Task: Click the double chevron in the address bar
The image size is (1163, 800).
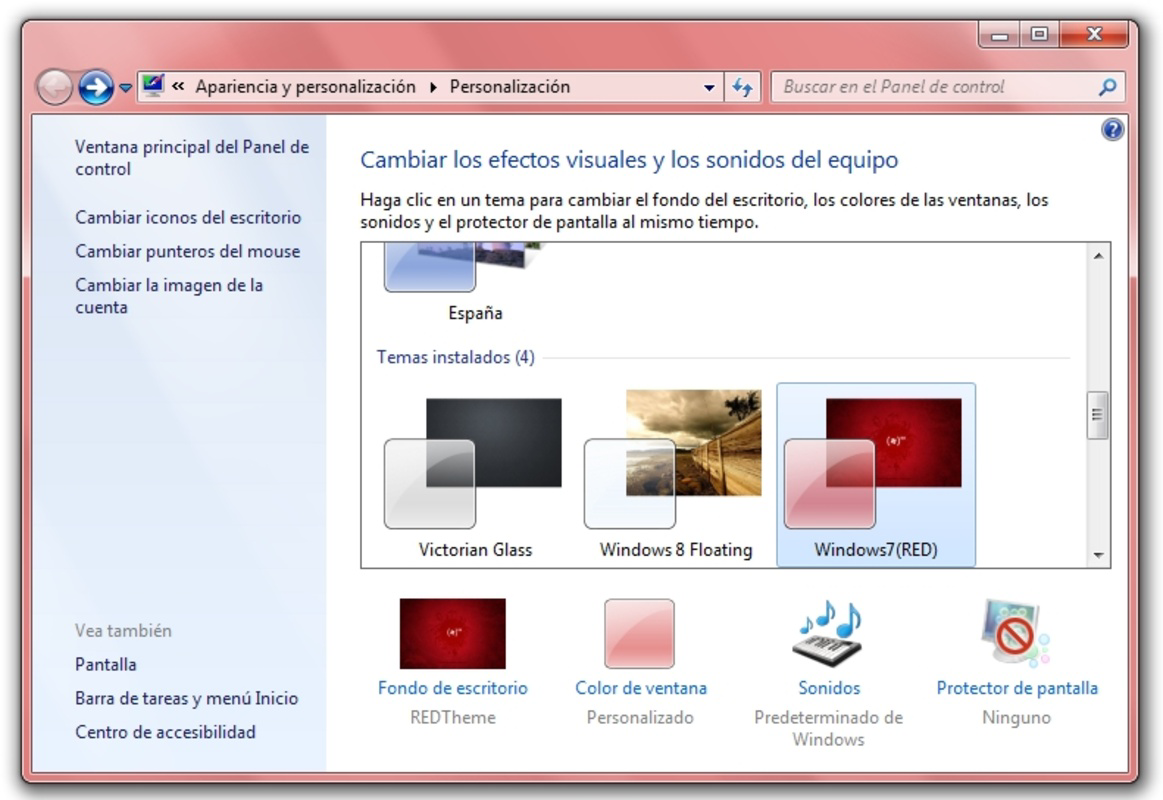Action: (178, 87)
